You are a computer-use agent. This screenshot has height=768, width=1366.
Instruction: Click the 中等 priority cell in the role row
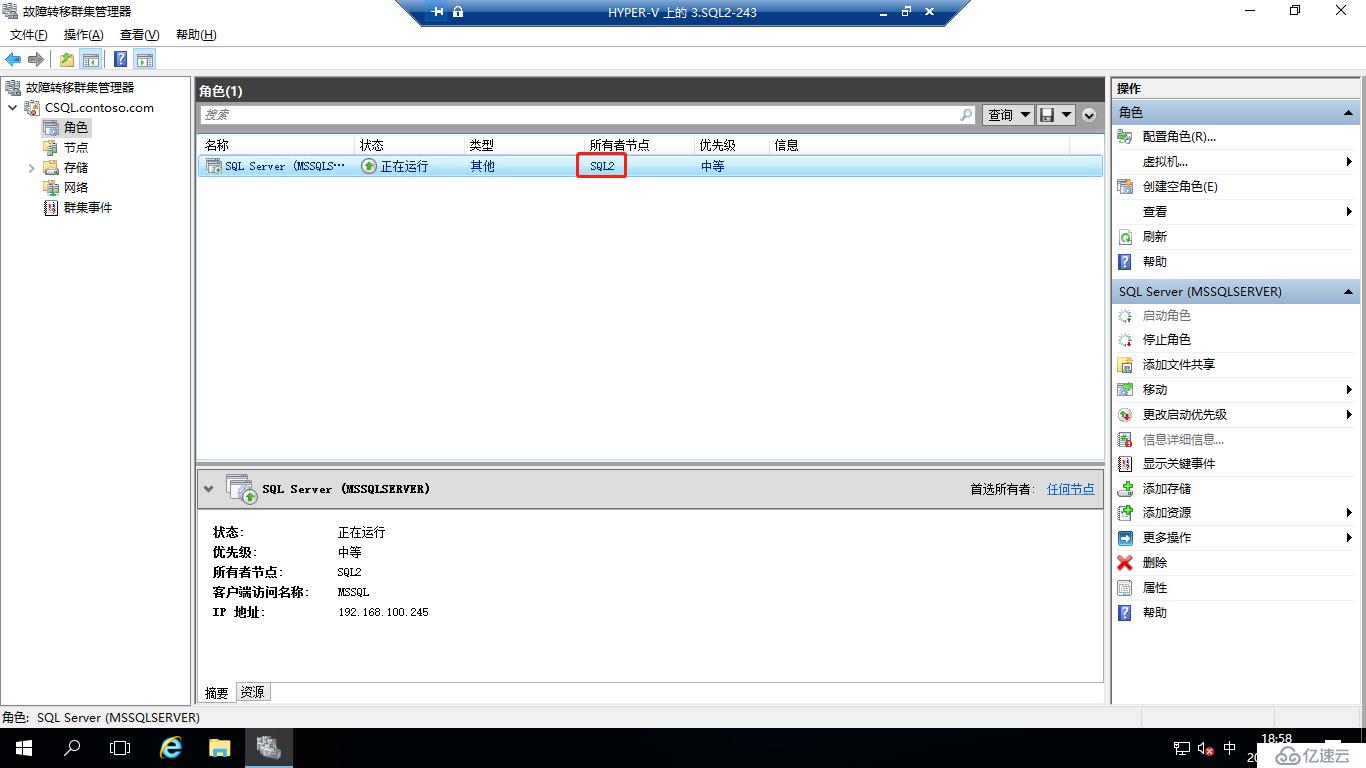point(713,166)
